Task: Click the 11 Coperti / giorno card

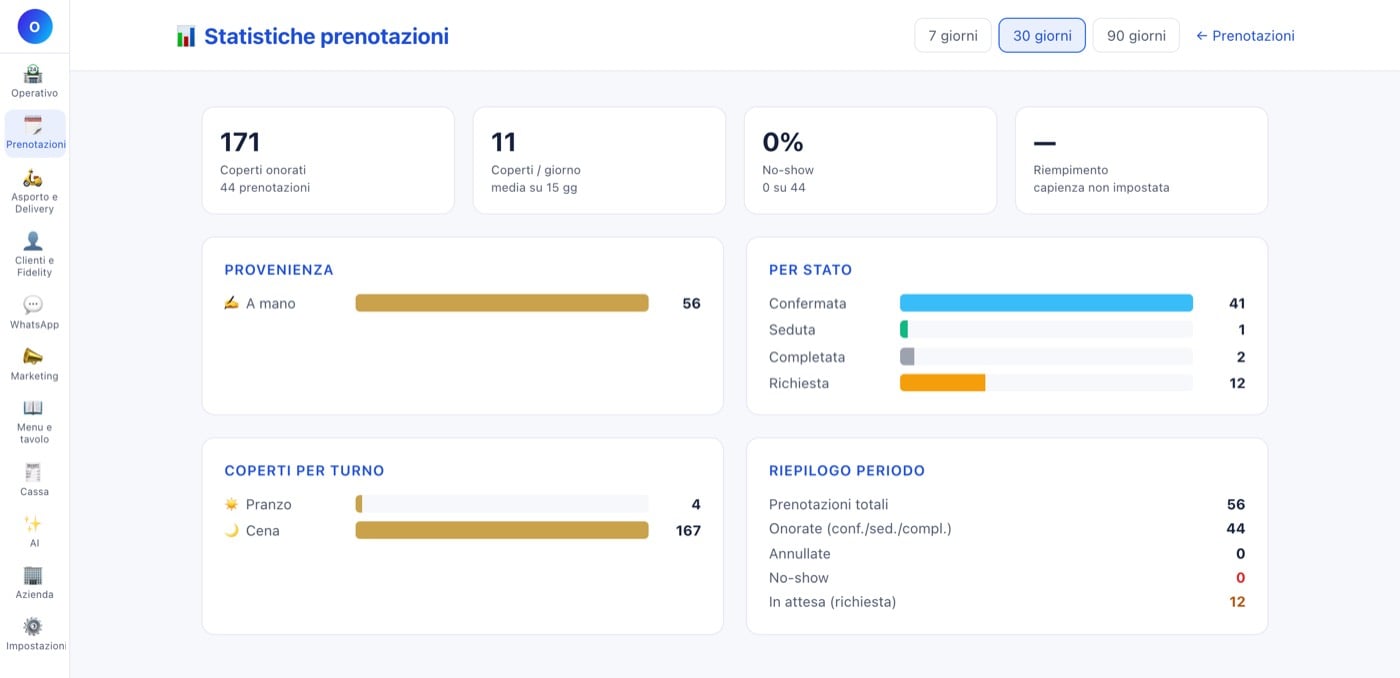Action: click(x=599, y=160)
